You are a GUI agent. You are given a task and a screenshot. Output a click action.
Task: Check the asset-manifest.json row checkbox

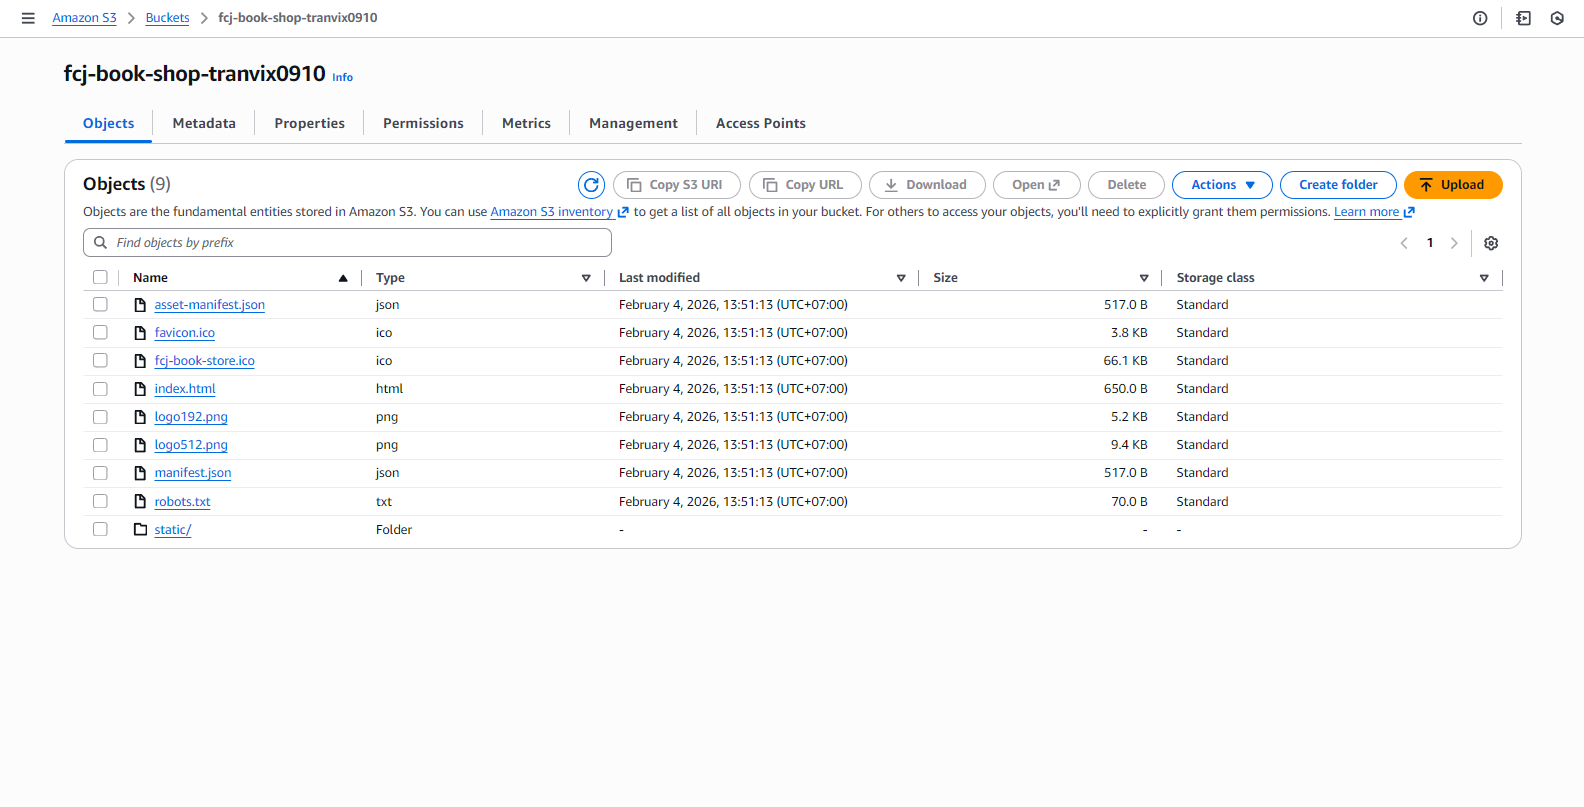click(100, 304)
